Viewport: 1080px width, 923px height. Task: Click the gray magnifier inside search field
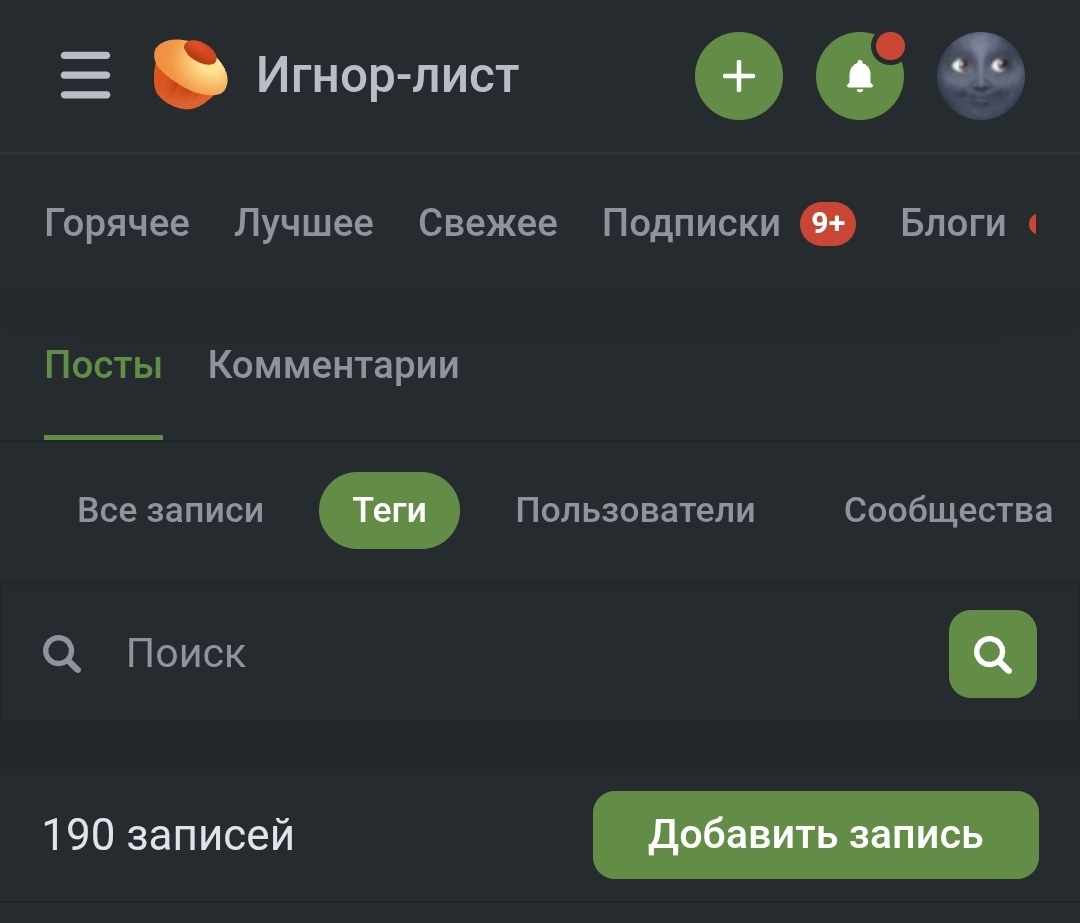tap(62, 654)
